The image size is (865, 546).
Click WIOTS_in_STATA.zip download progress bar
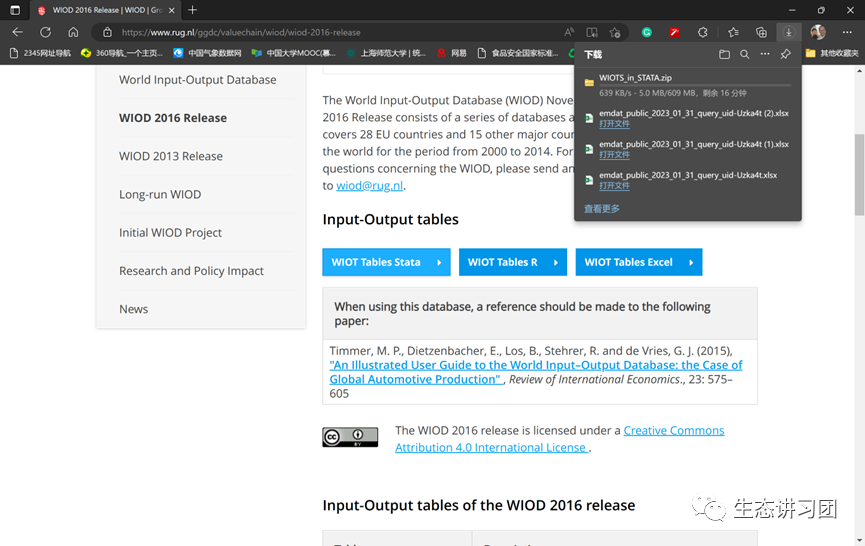click(x=695, y=85)
